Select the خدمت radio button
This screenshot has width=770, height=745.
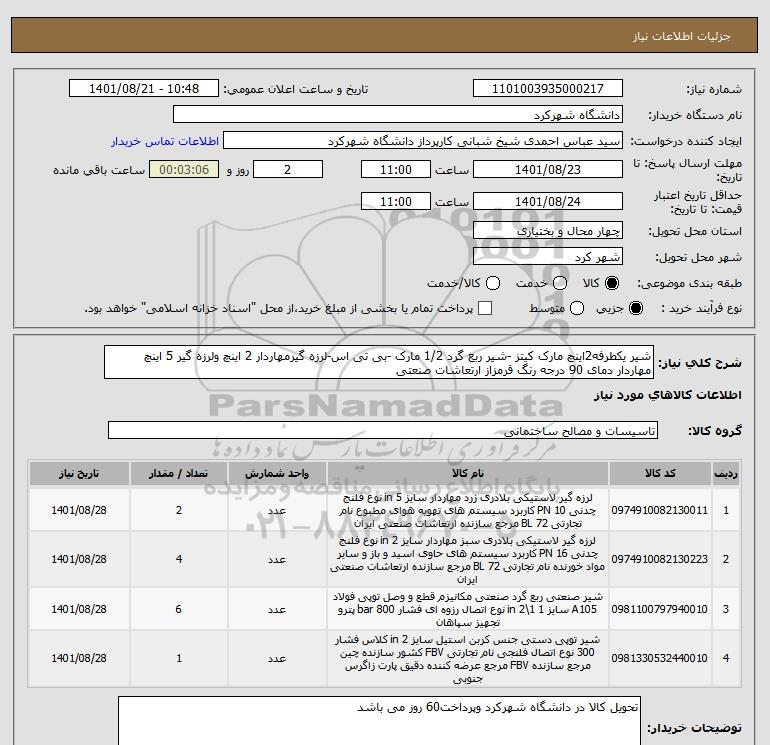[560, 283]
